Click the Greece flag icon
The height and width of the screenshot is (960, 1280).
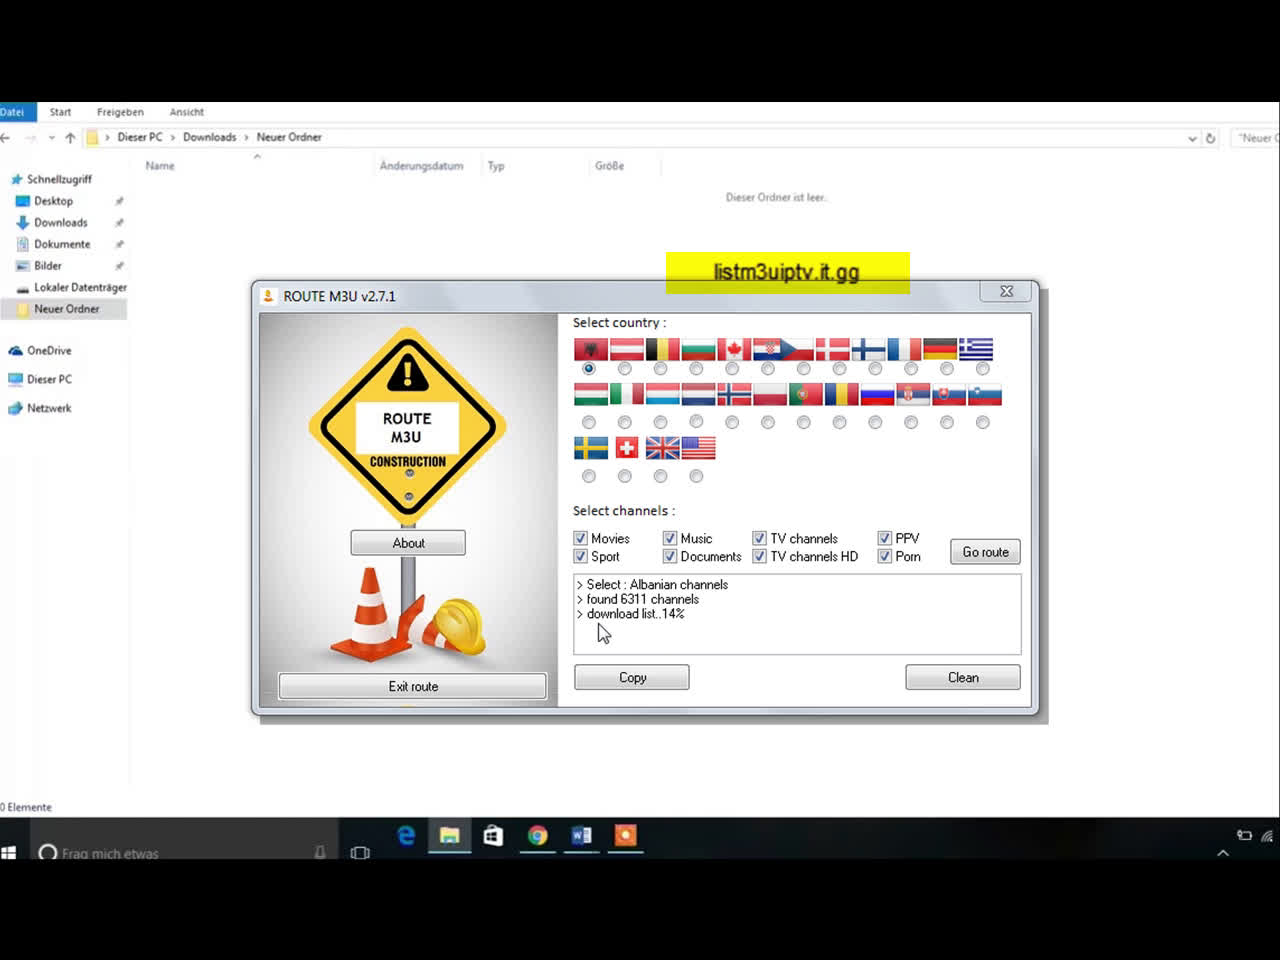(x=976, y=349)
